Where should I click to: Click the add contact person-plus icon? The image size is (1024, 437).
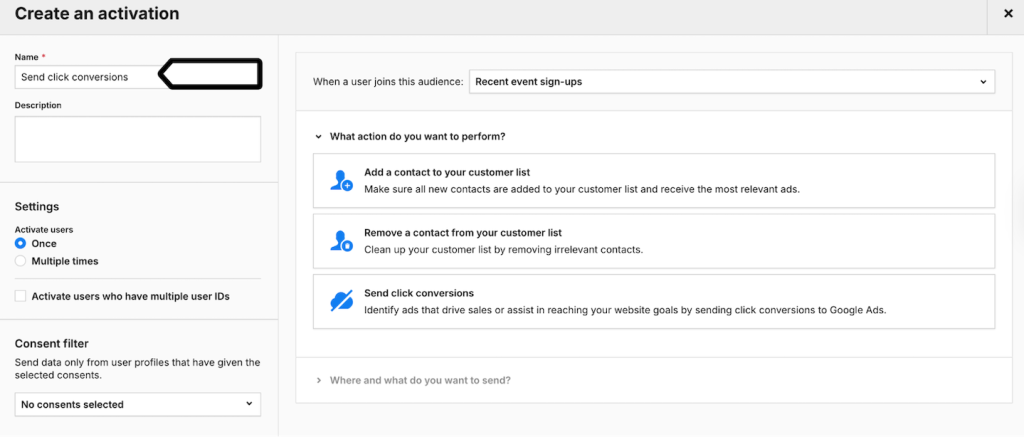tap(341, 180)
